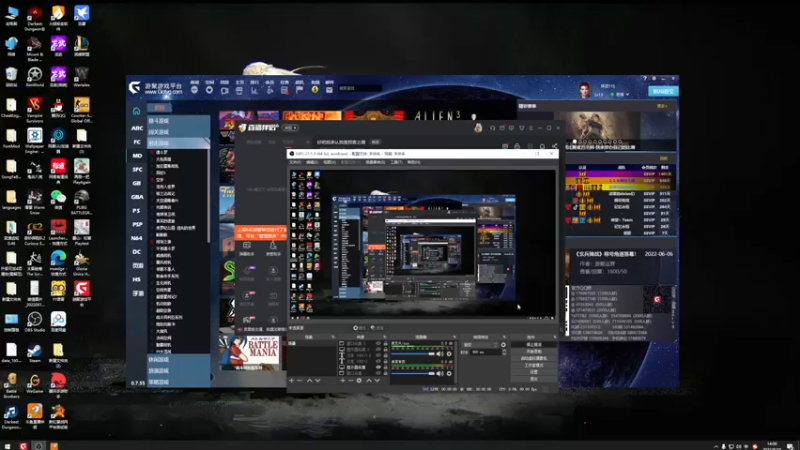Open the 空间 space icon in Gotvg toolbar
The width and height of the screenshot is (800, 450).
(209, 90)
